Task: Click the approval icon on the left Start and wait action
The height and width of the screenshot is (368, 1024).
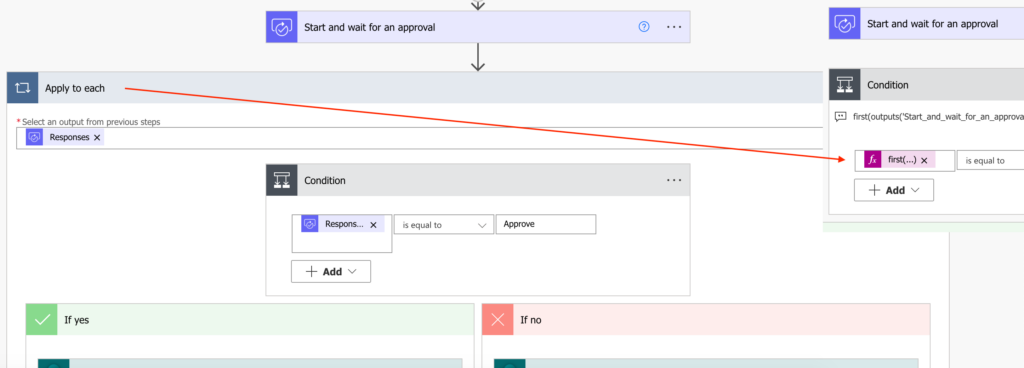Action: pos(281,27)
